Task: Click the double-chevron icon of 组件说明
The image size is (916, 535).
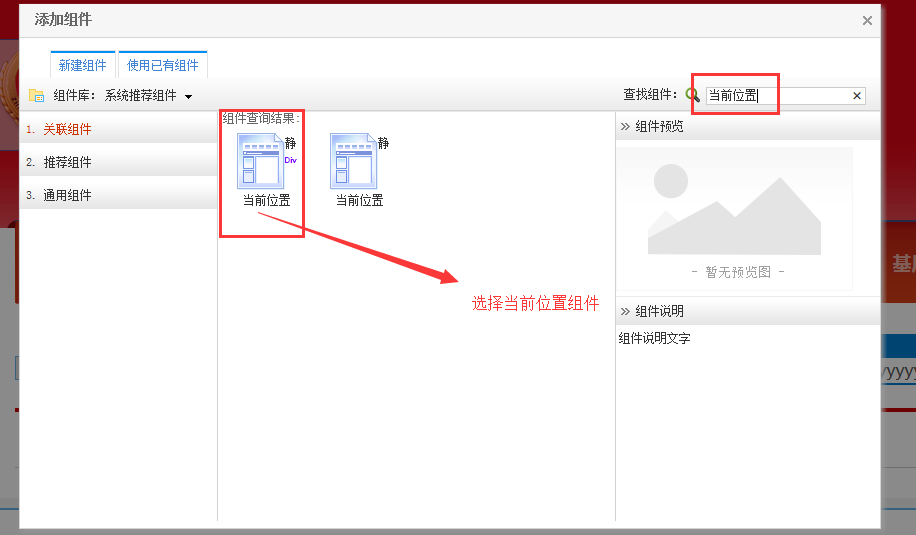Action: 626,311
